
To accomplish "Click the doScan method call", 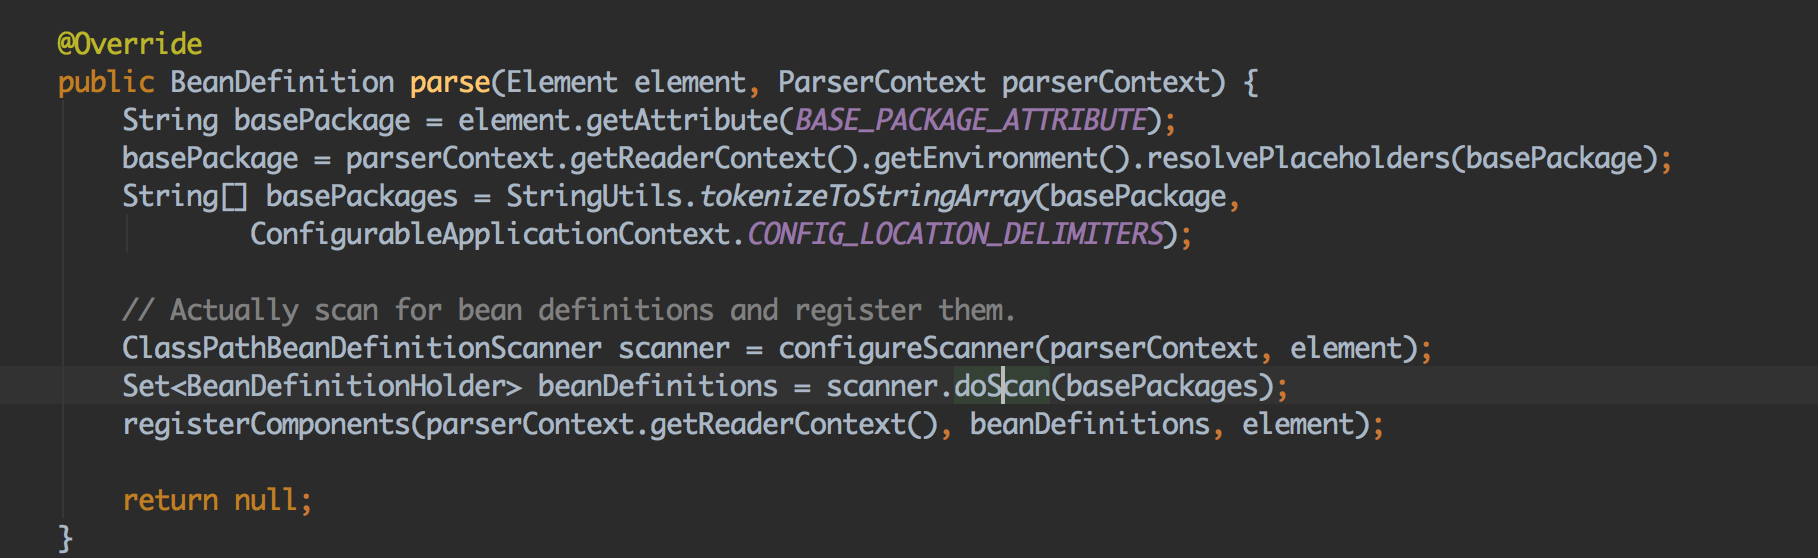I will point(1002,386).
